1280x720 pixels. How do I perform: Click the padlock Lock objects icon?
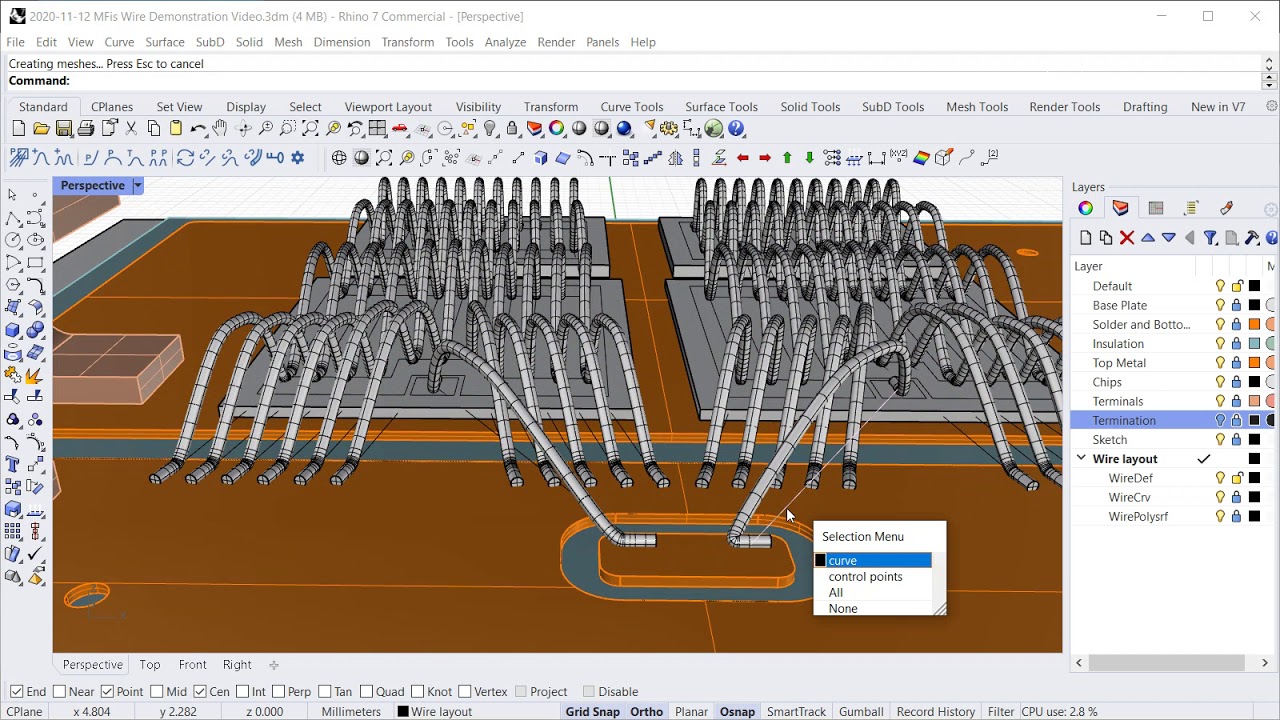point(512,129)
